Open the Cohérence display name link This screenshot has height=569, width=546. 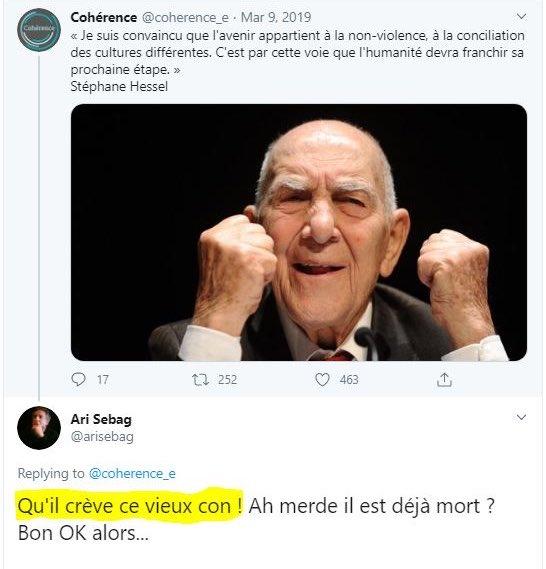click(104, 17)
